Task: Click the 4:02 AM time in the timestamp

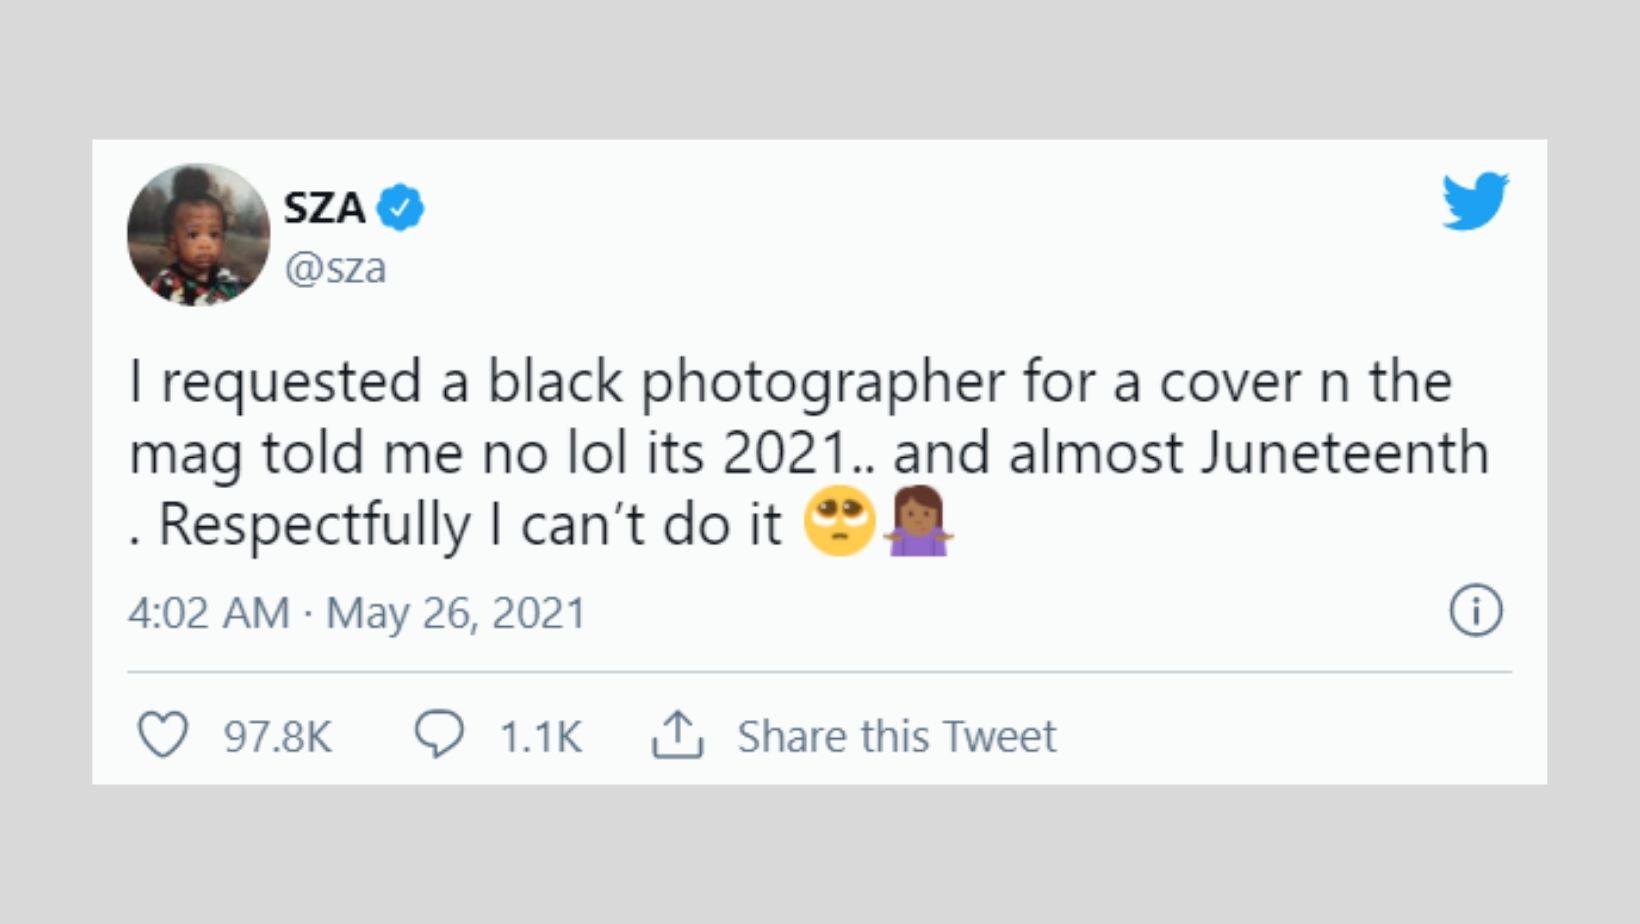Action: coord(208,613)
